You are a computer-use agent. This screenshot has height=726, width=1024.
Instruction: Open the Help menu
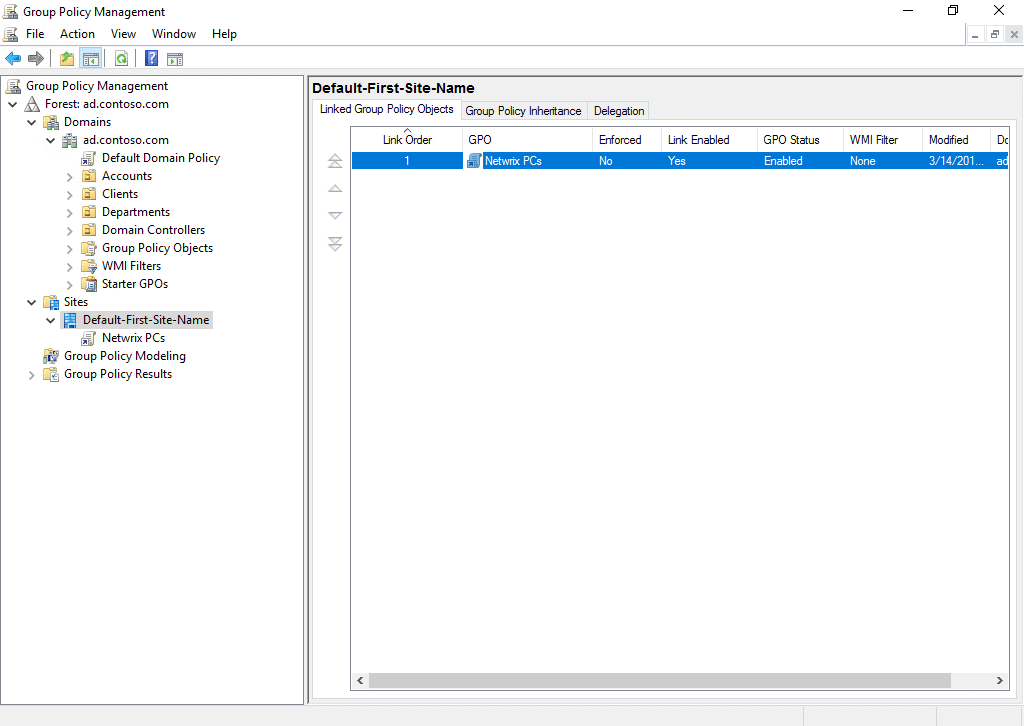(x=224, y=34)
